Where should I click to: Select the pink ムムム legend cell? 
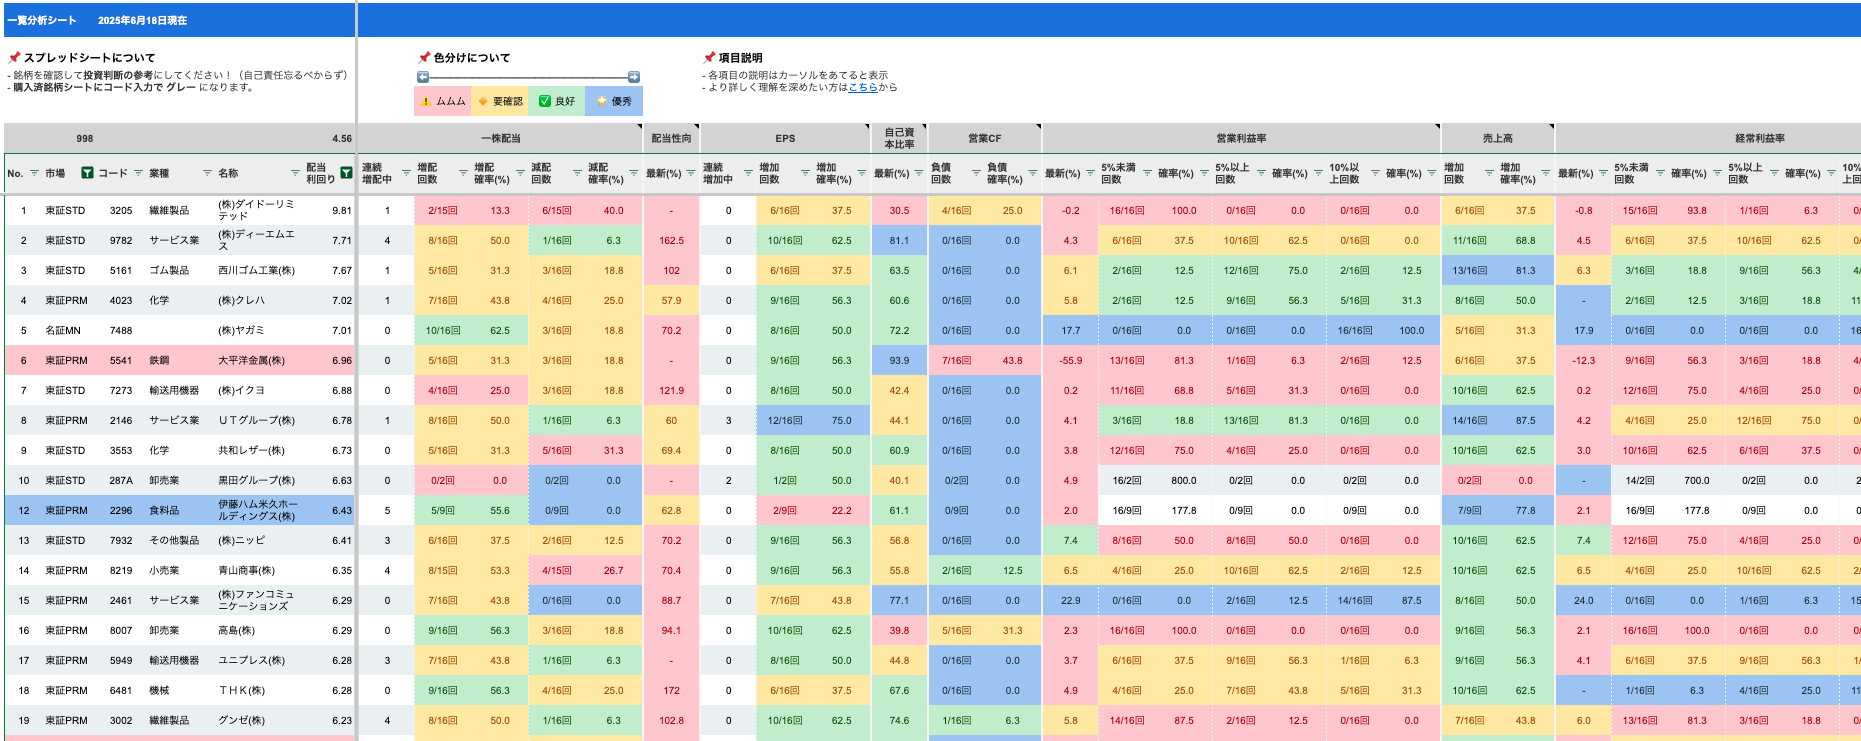[x=443, y=101]
